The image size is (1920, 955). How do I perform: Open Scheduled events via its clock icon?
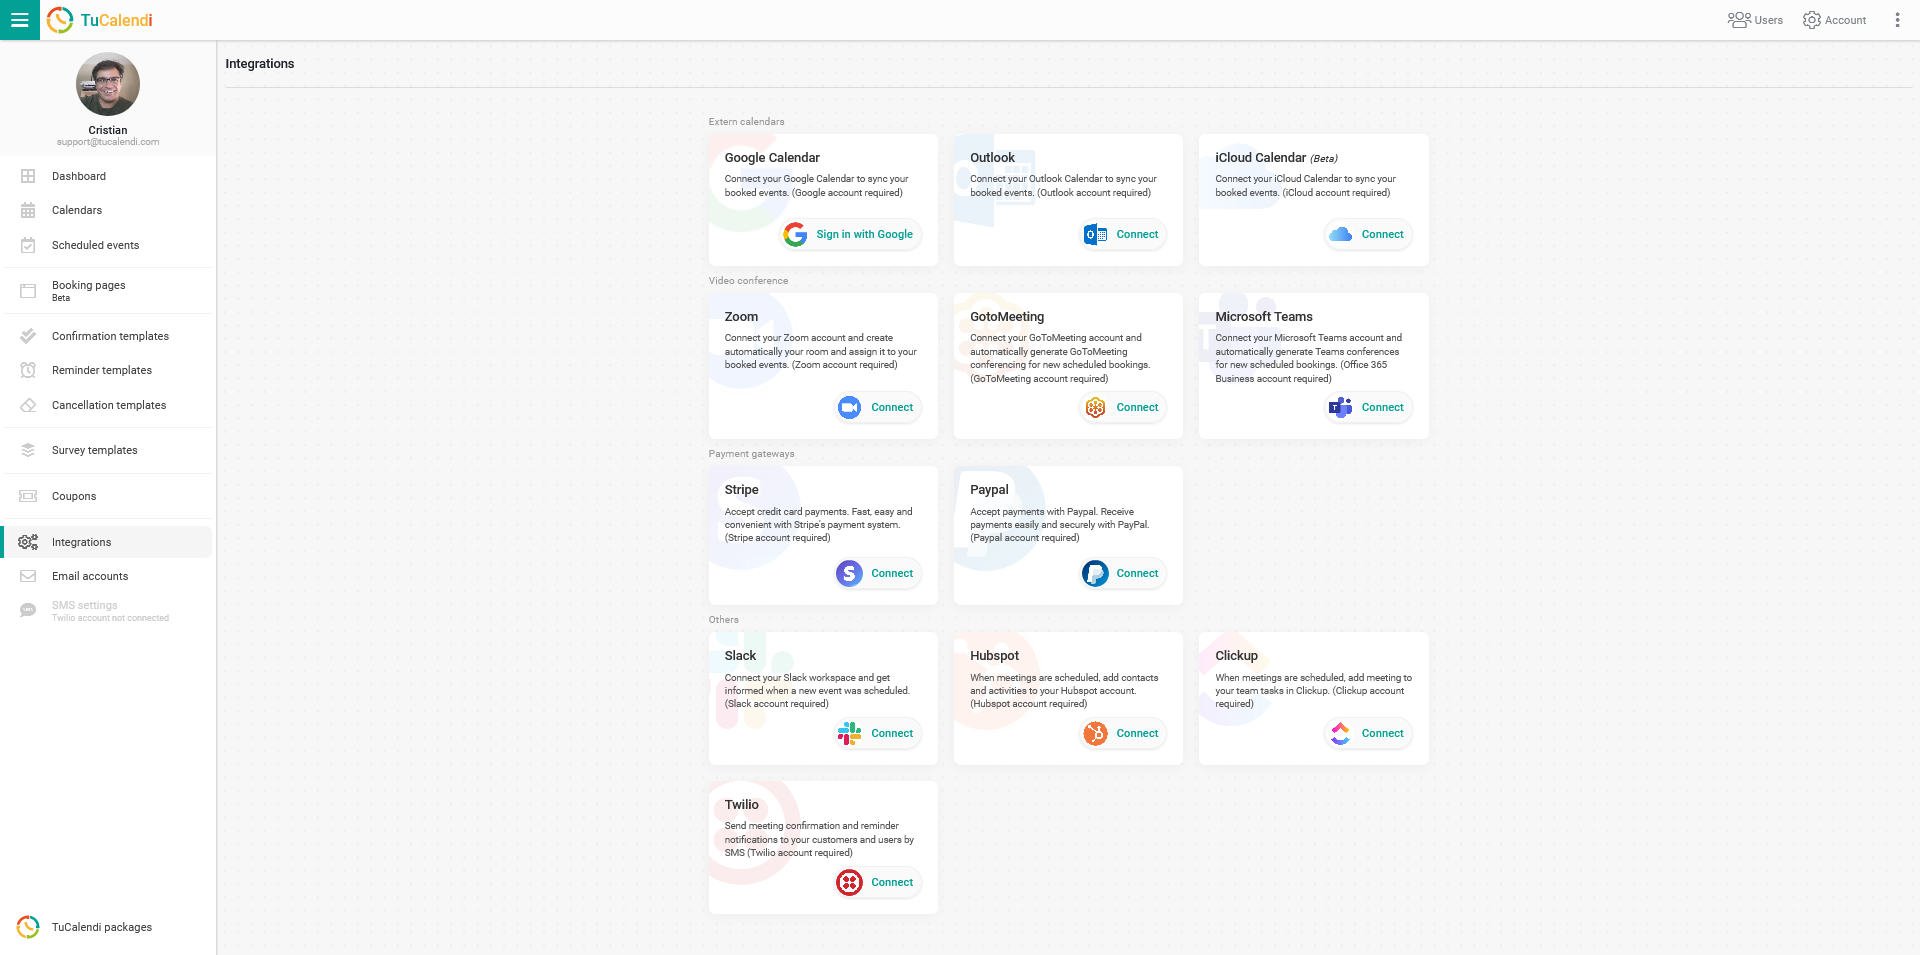click(28, 245)
